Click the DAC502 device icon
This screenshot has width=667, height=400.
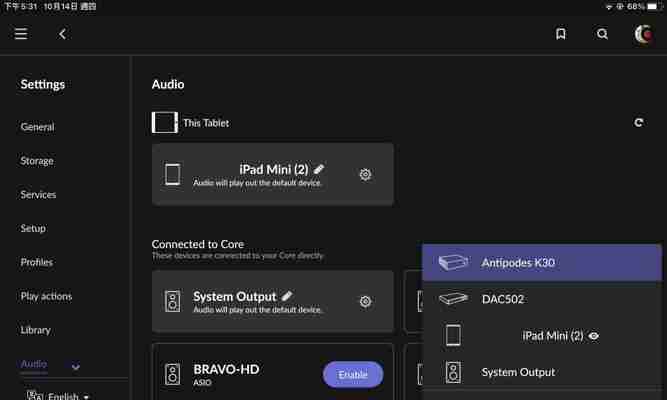click(453, 299)
